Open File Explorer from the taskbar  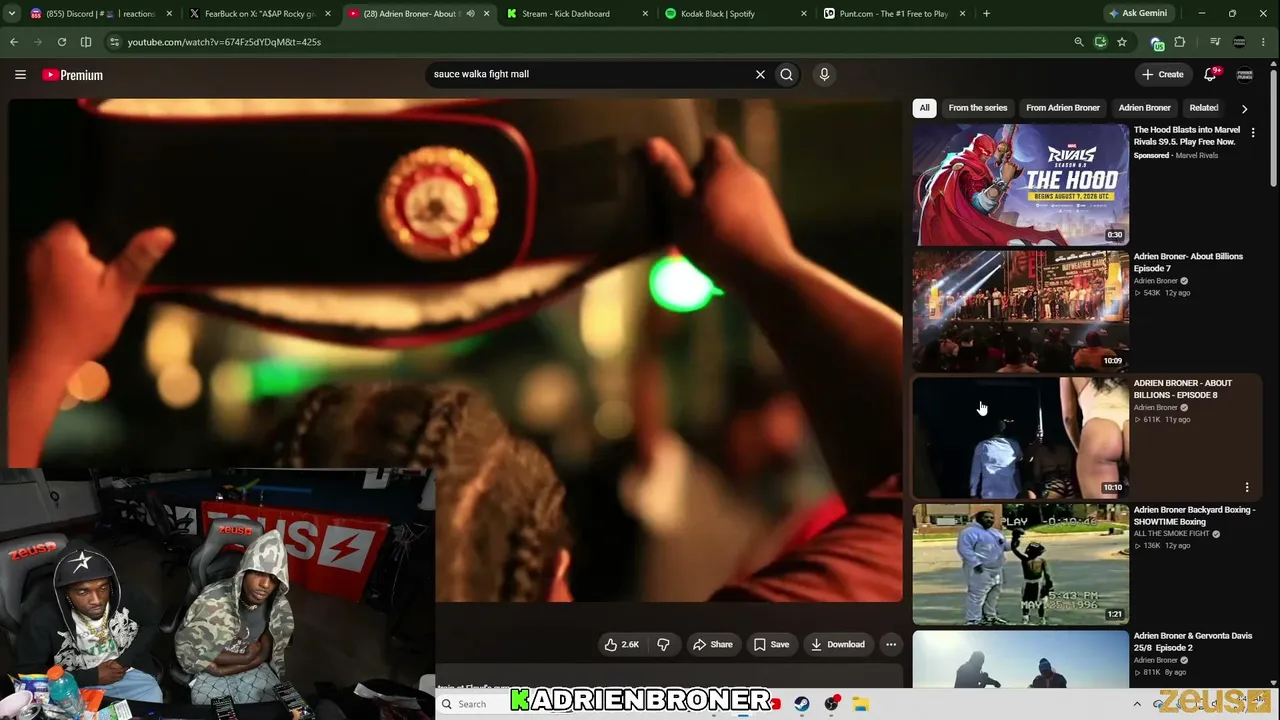click(860, 704)
